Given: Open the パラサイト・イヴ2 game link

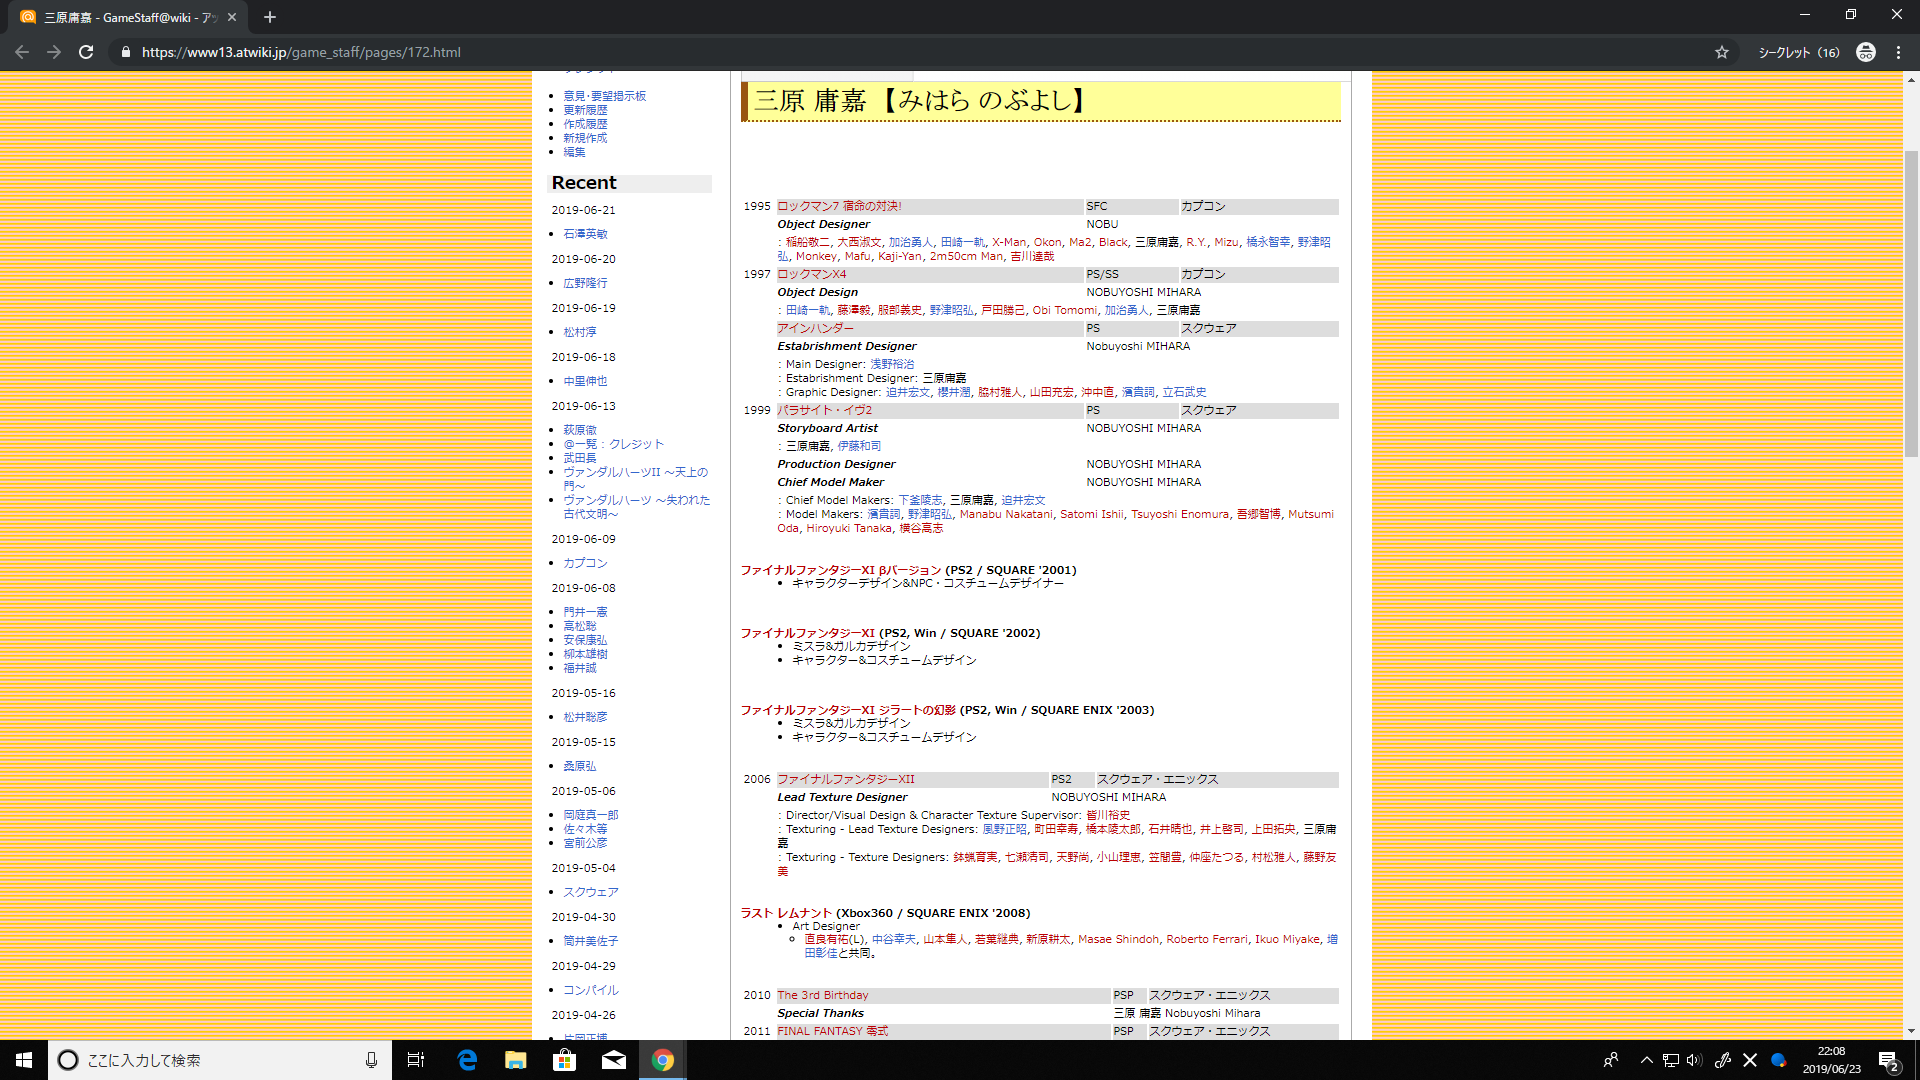Looking at the screenshot, I should tap(824, 410).
